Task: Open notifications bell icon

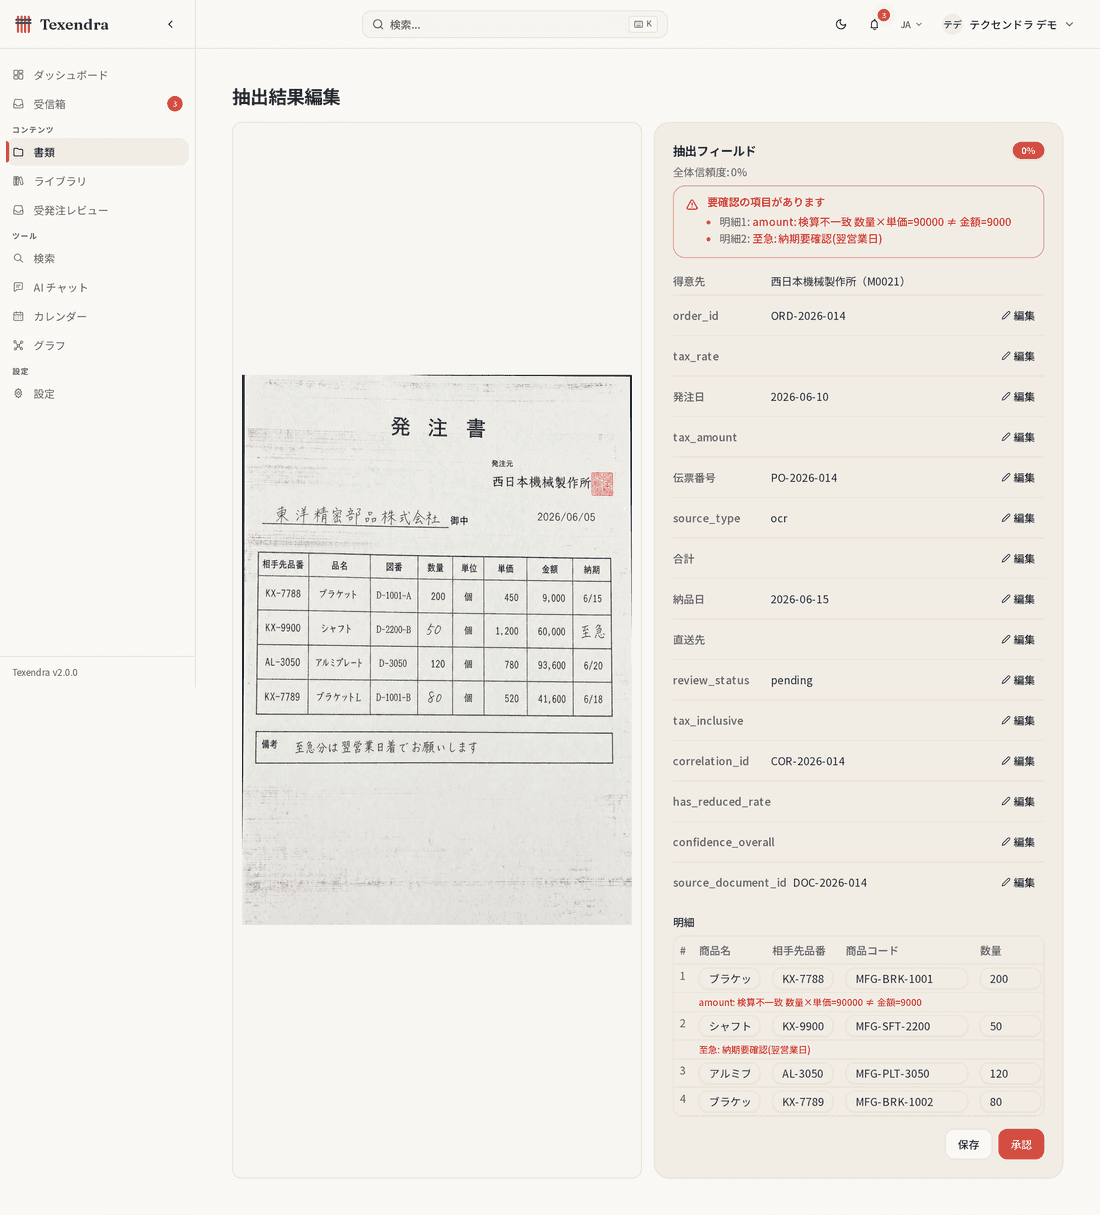Action: click(874, 24)
